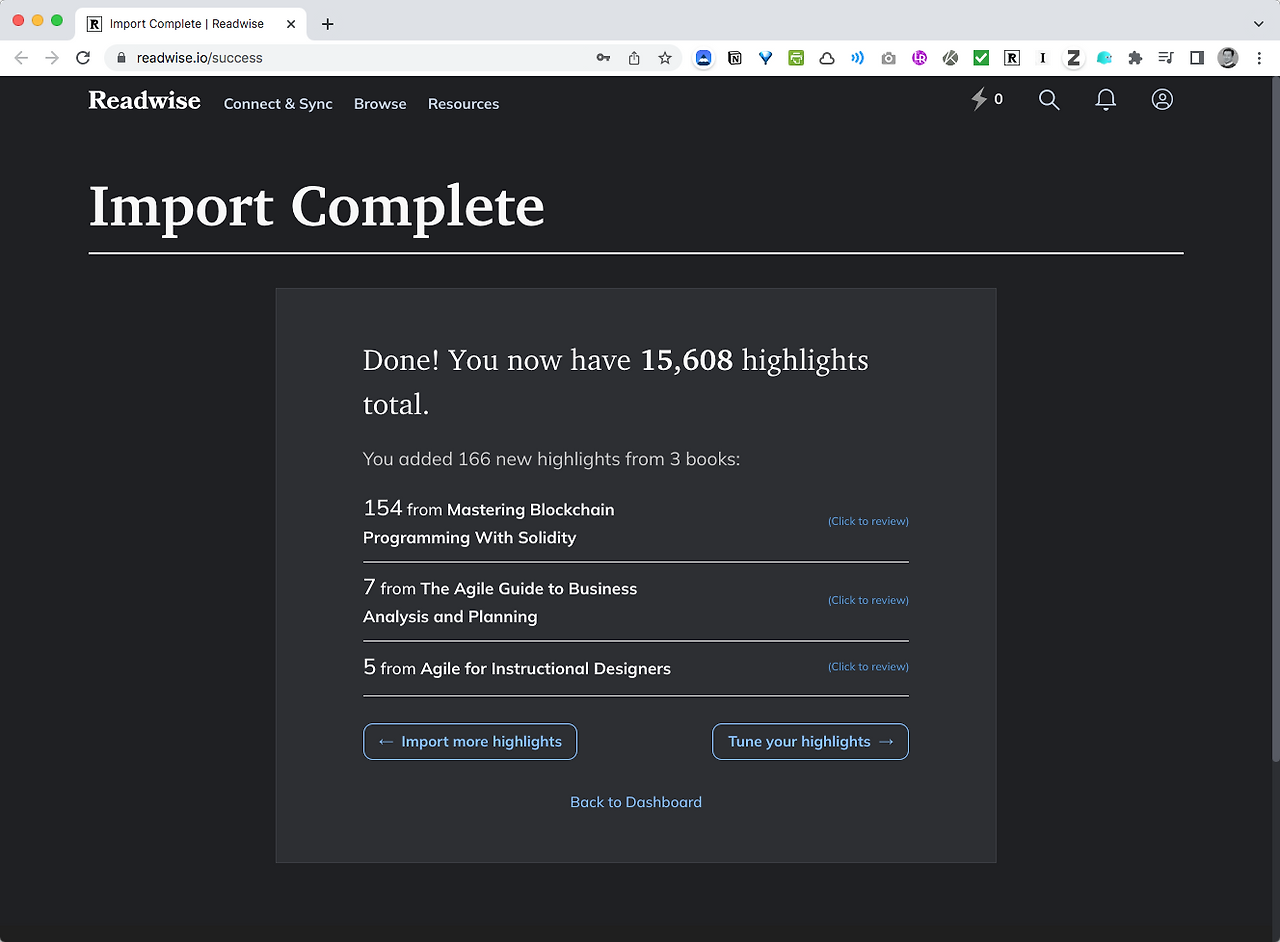Viewport: 1280px width, 942px height.
Task: Click the green checkmark extension icon
Action: pos(981,58)
